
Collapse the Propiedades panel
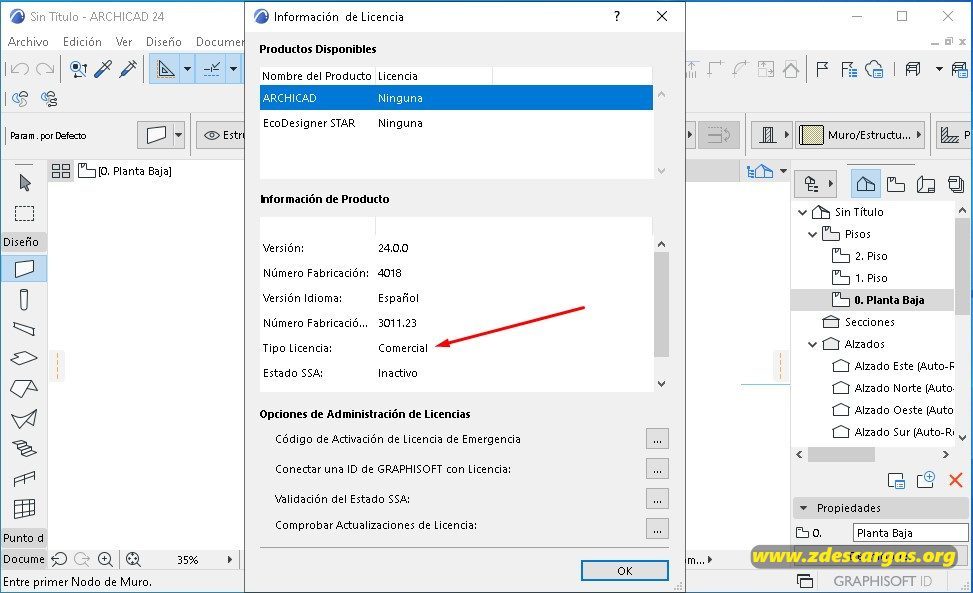coord(804,508)
